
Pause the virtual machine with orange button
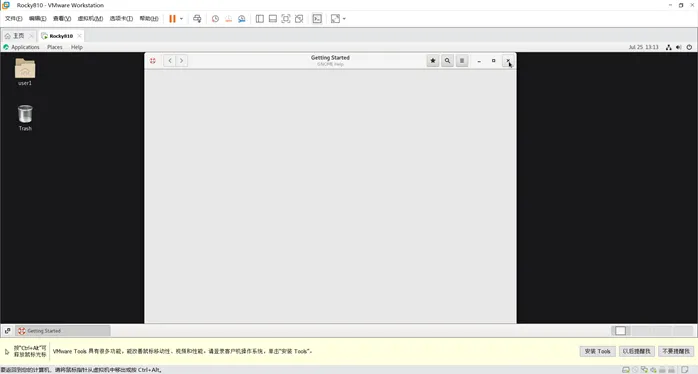[x=172, y=19]
